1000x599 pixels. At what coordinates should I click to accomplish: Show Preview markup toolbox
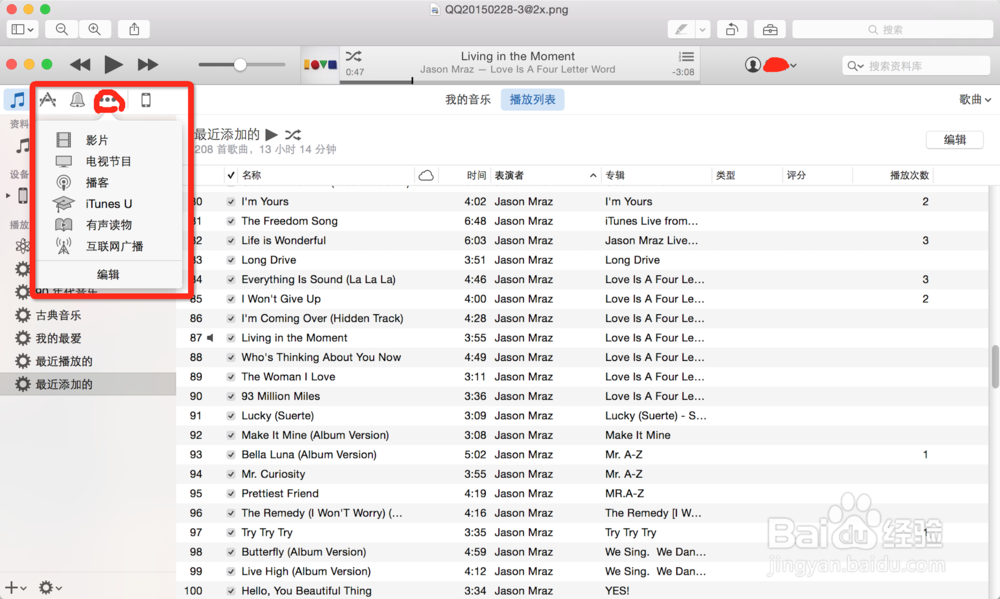[770, 29]
